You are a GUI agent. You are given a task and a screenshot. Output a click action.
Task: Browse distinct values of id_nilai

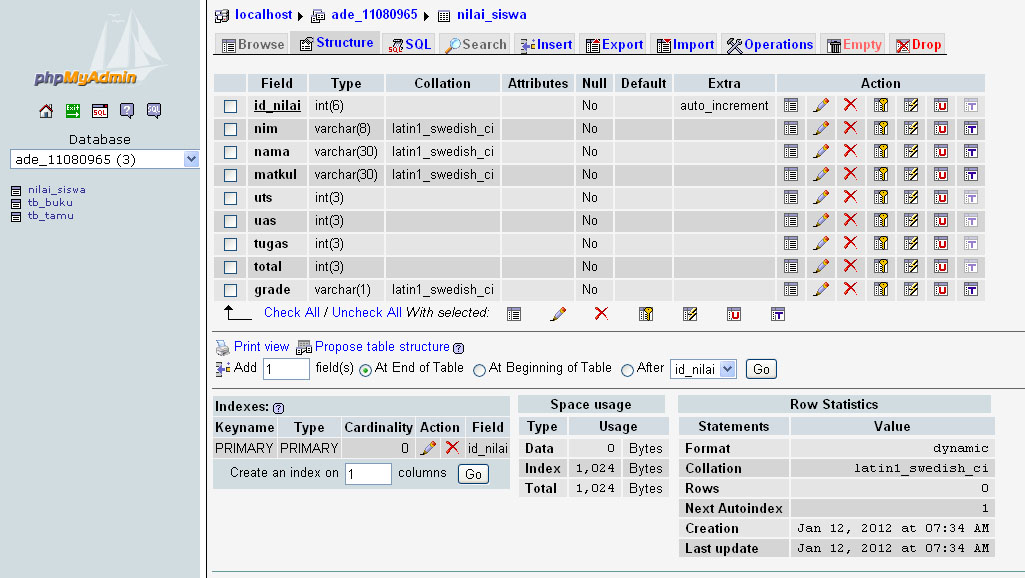click(x=790, y=105)
